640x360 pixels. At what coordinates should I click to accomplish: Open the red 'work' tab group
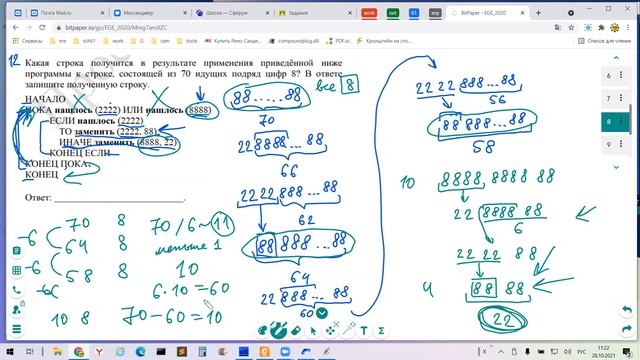(369, 13)
